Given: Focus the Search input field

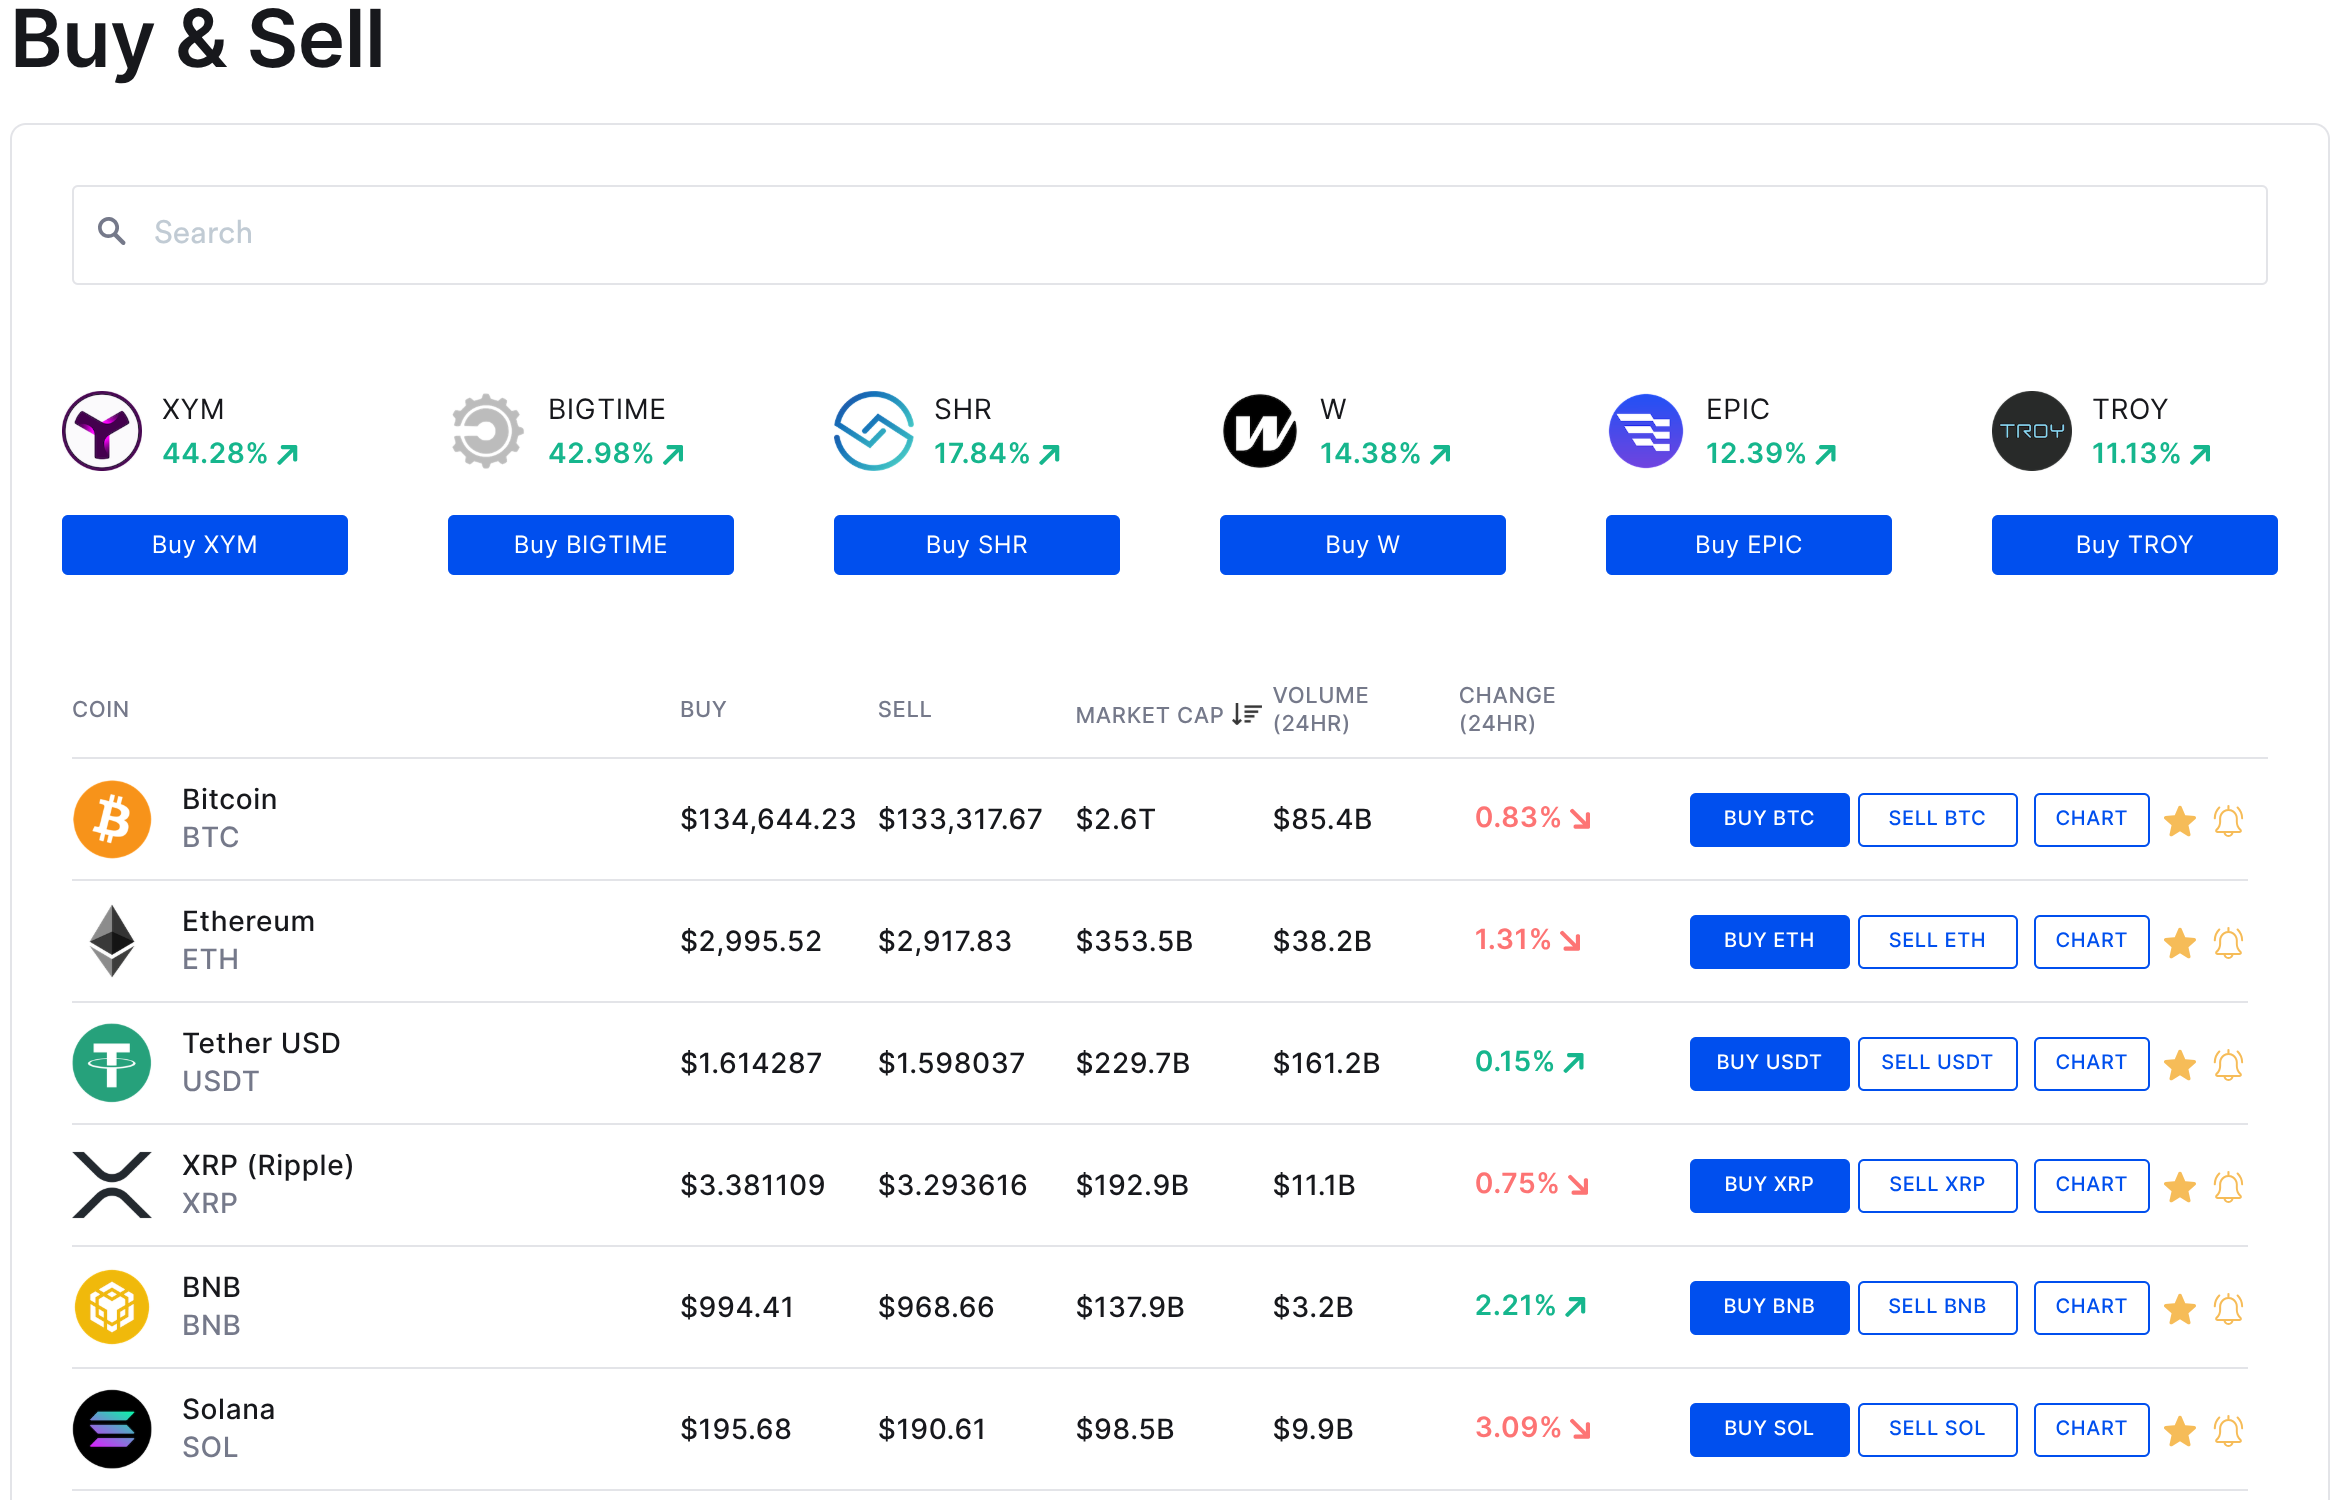Looking at the screenshot, I should click(x=1169, y=235).
